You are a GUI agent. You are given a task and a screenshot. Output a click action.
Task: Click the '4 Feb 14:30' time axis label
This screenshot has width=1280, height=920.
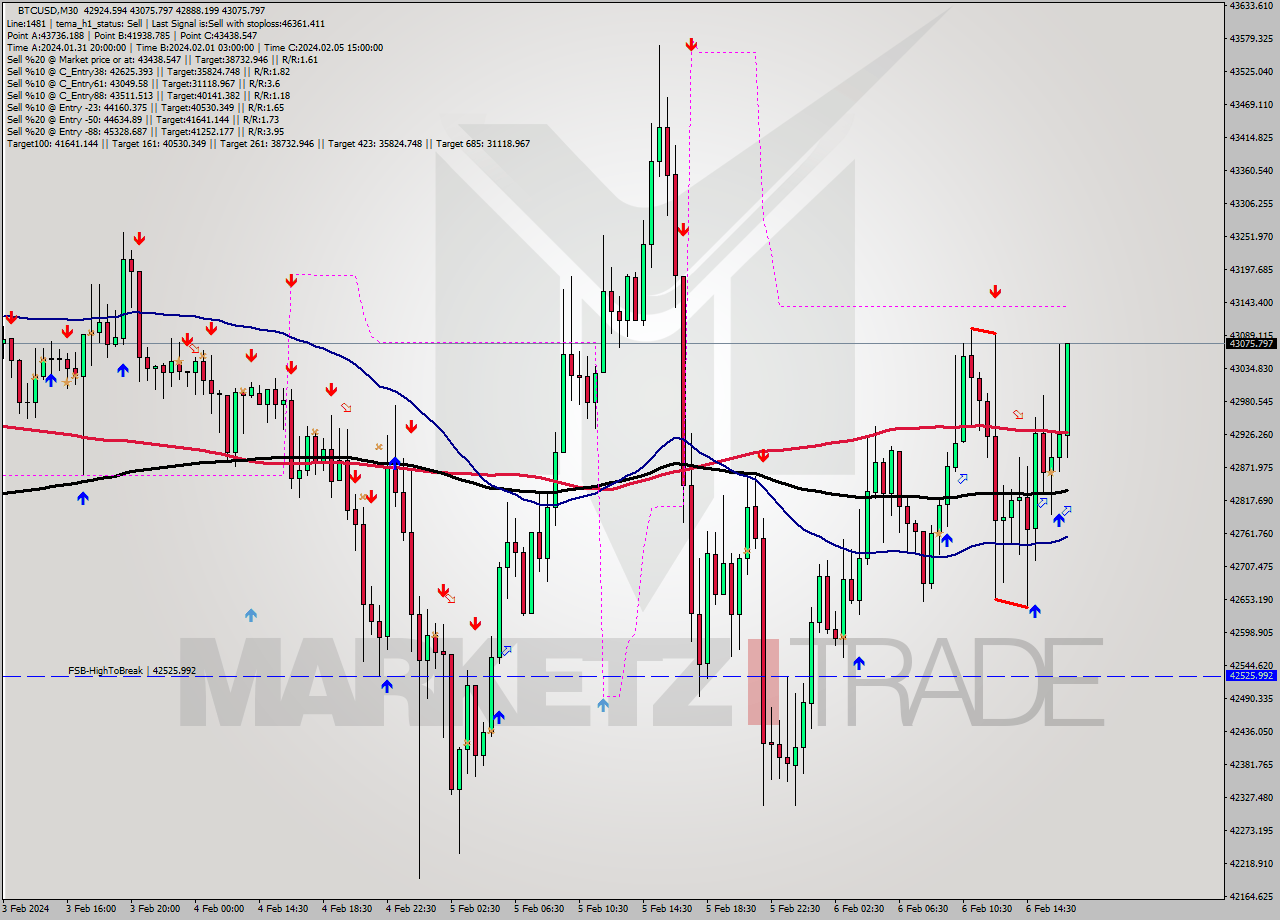(x=283, y=909)
